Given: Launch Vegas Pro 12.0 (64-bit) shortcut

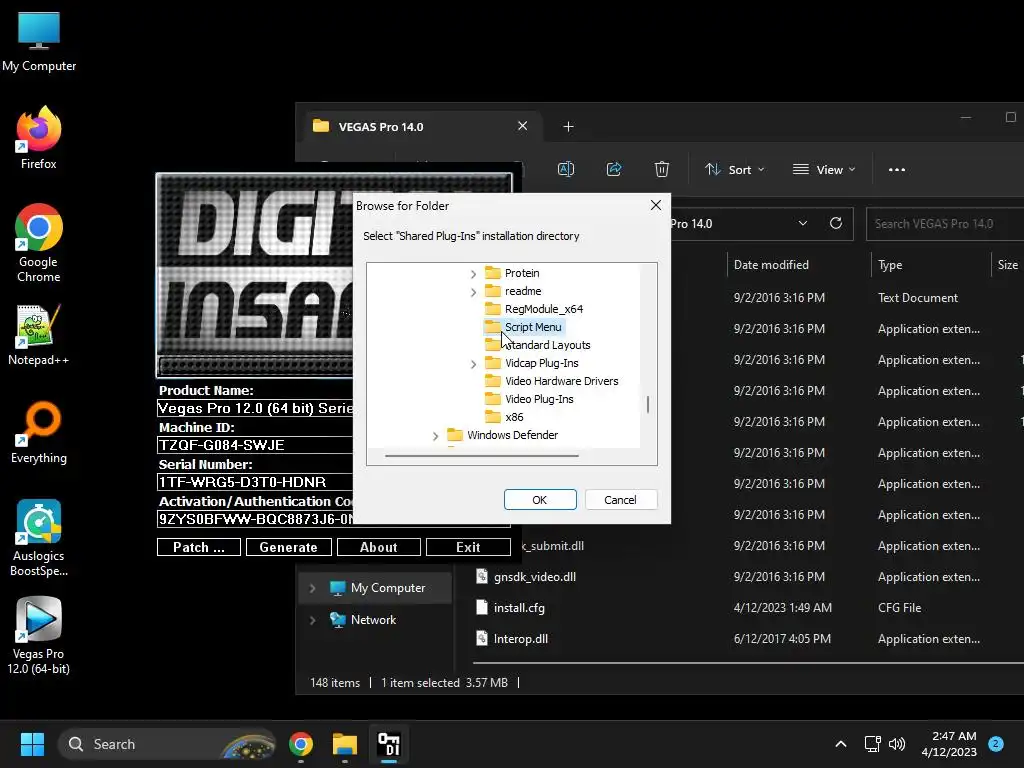Looking at the screenshot, I should (x=39, y=636).
